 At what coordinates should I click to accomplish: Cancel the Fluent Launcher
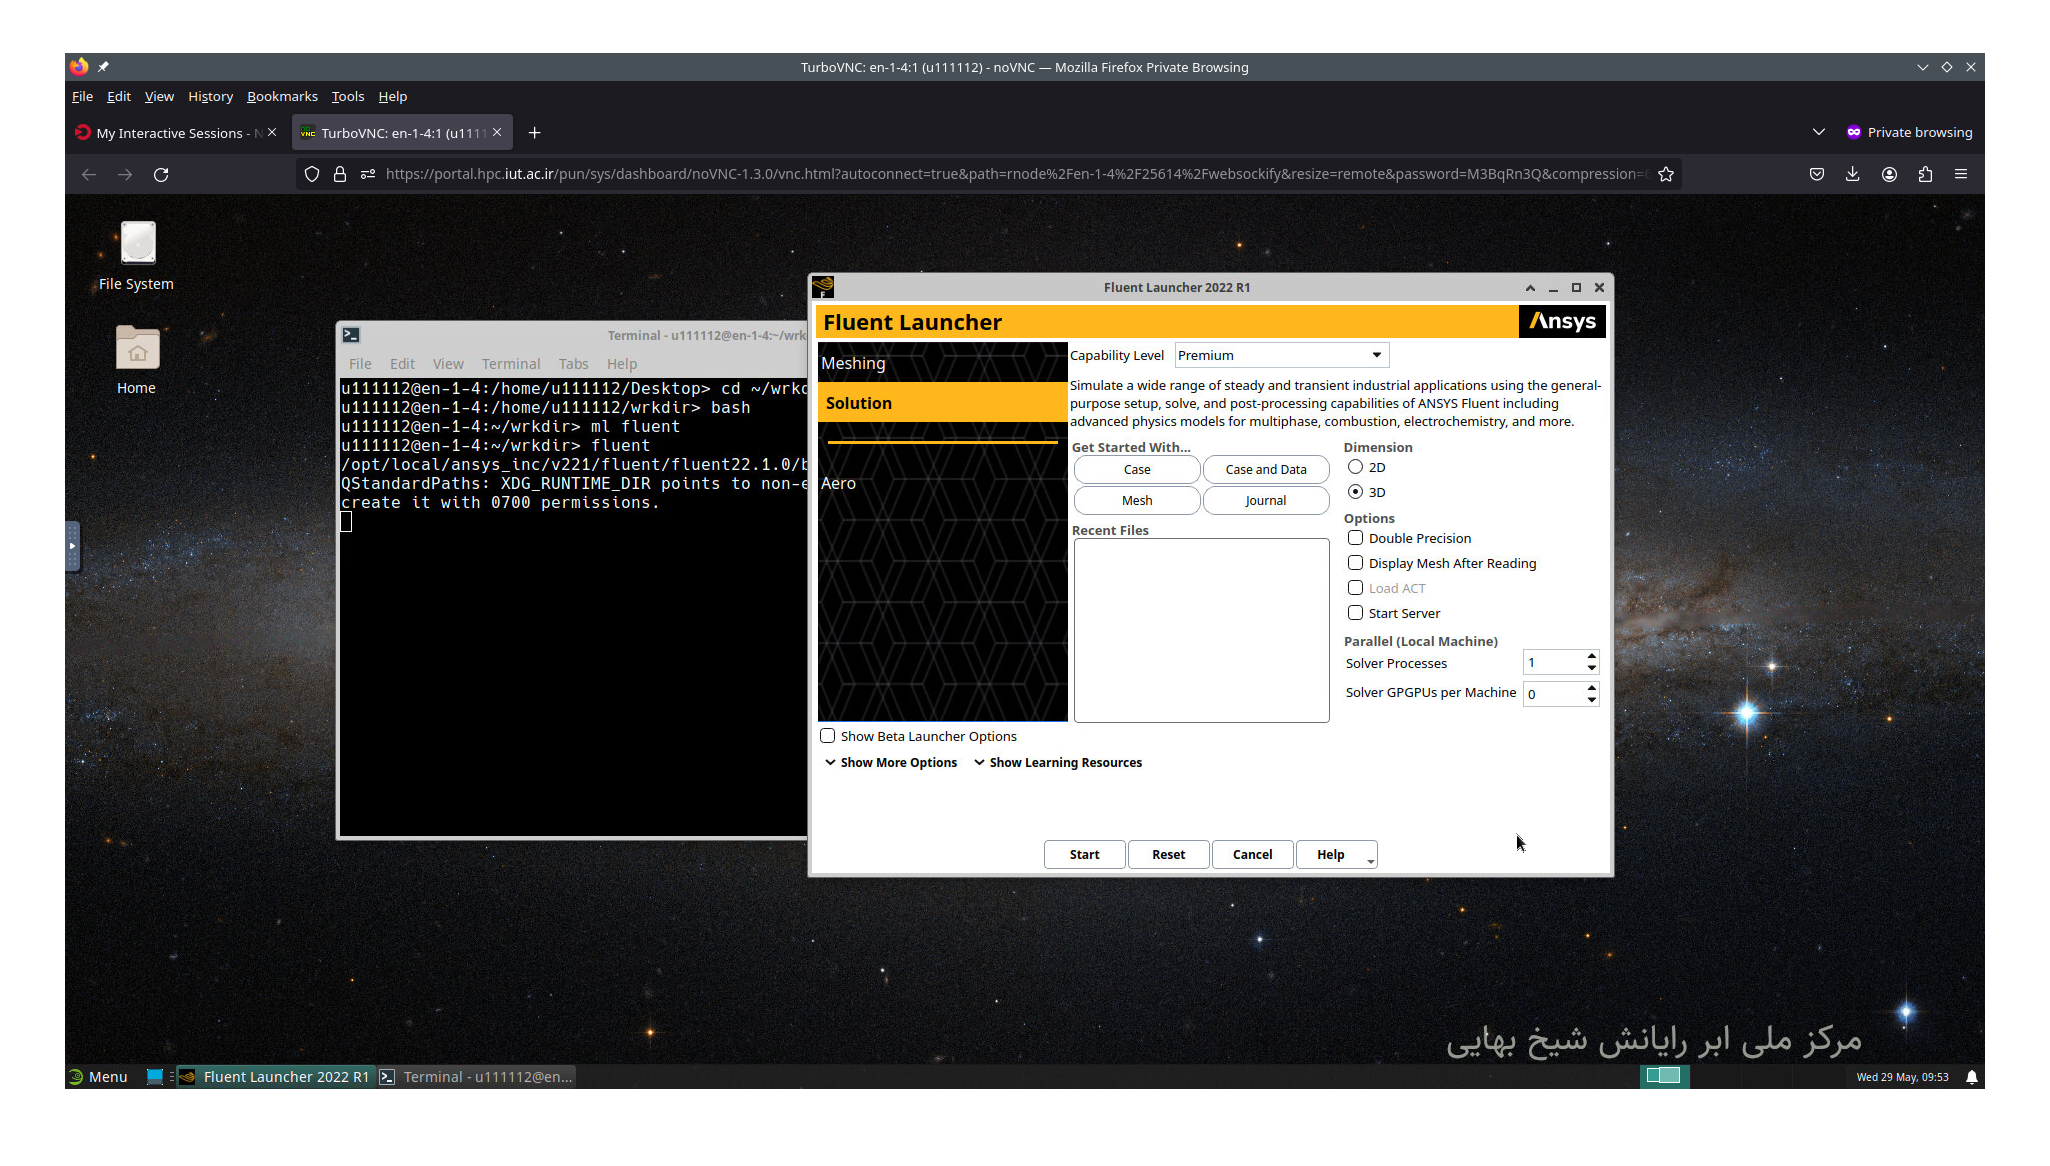1252,854
